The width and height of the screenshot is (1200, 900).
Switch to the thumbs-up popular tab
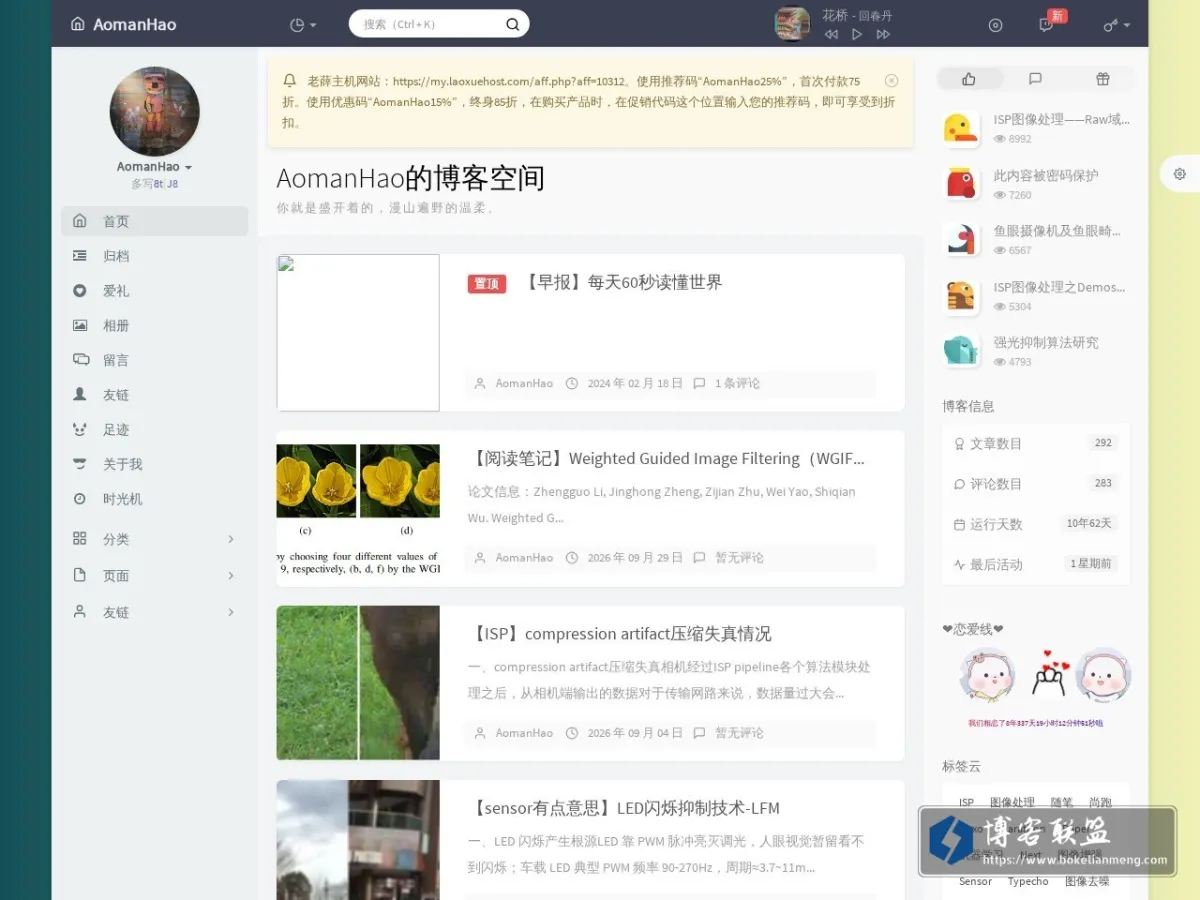coord(968,79)
